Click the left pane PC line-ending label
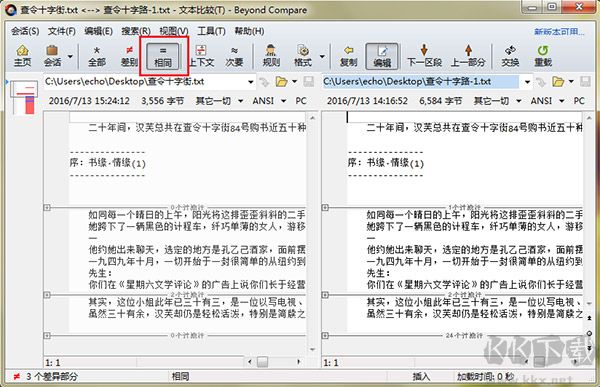The width and height of the screenshot is (600, 387). (x=301, y=101)
